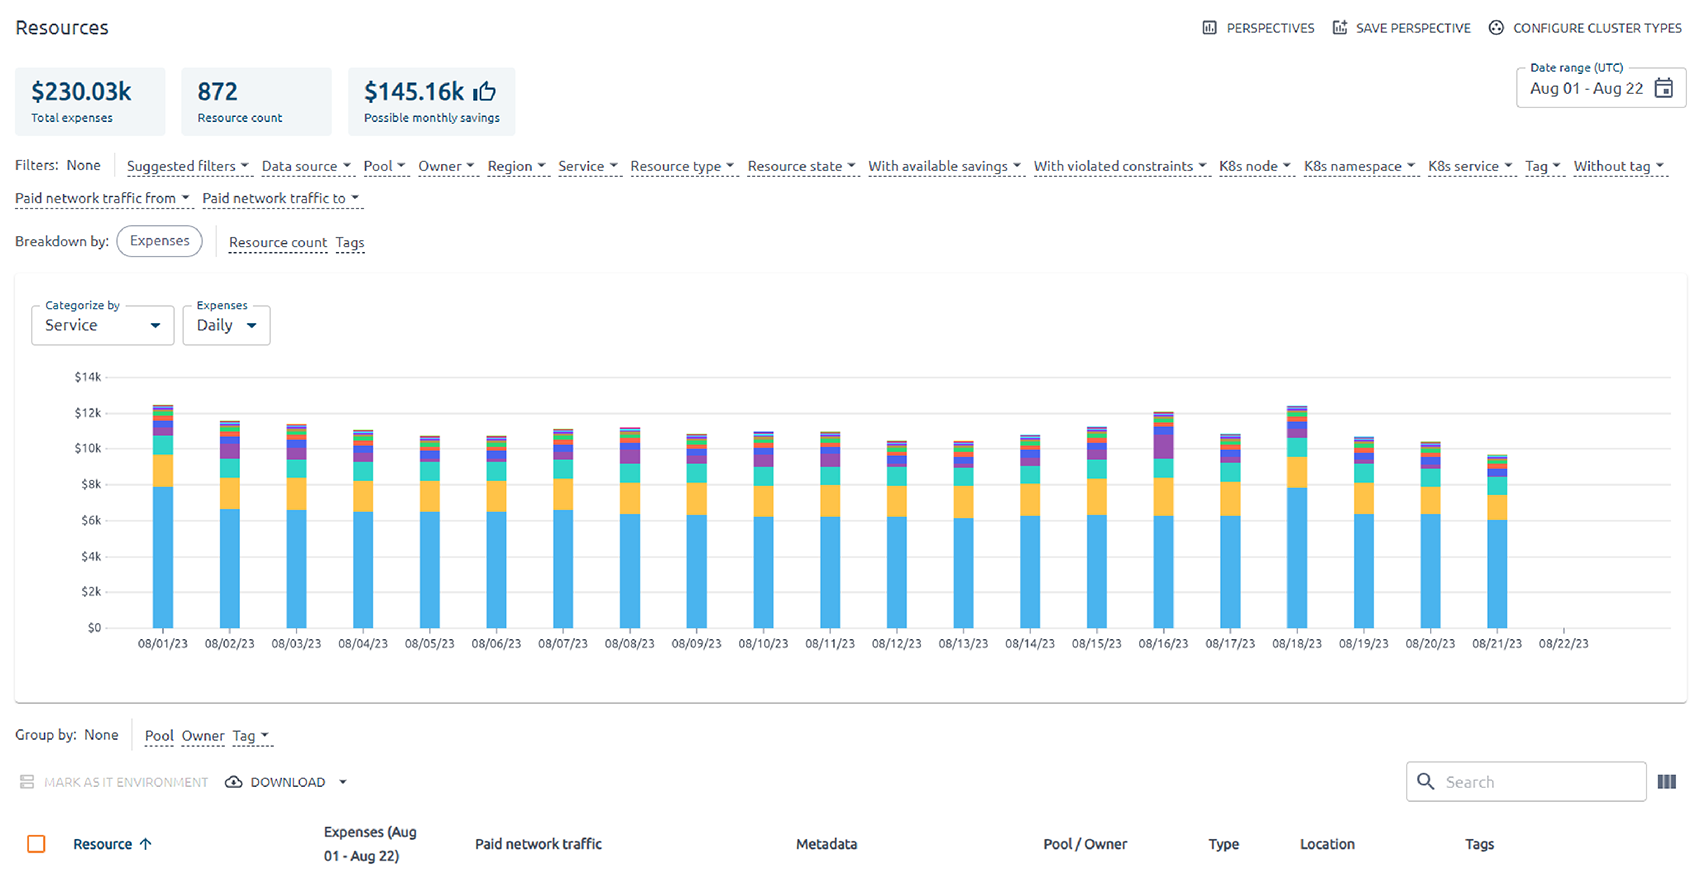Group resources by Owner

(203, 736)
